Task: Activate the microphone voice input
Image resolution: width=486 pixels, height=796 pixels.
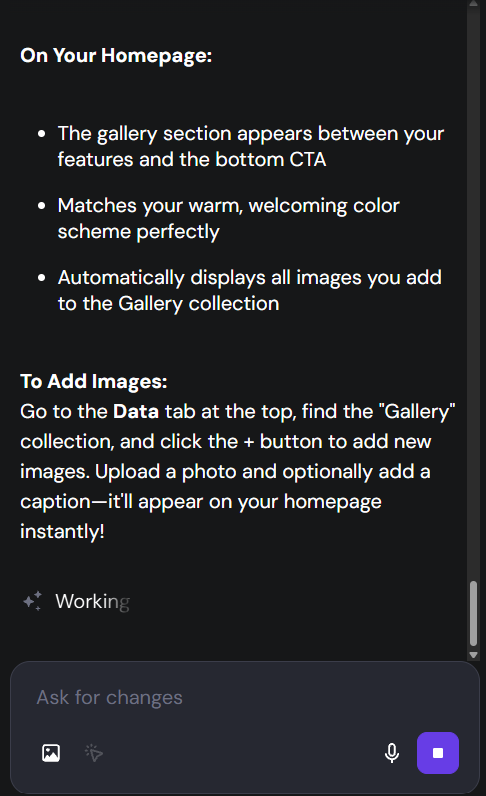Action: (x=392, y=753)
